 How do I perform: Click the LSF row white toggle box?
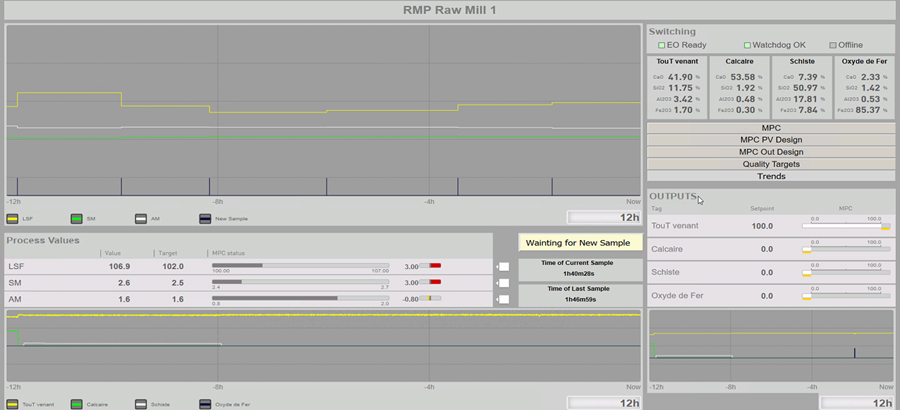[x=504, y=267]
